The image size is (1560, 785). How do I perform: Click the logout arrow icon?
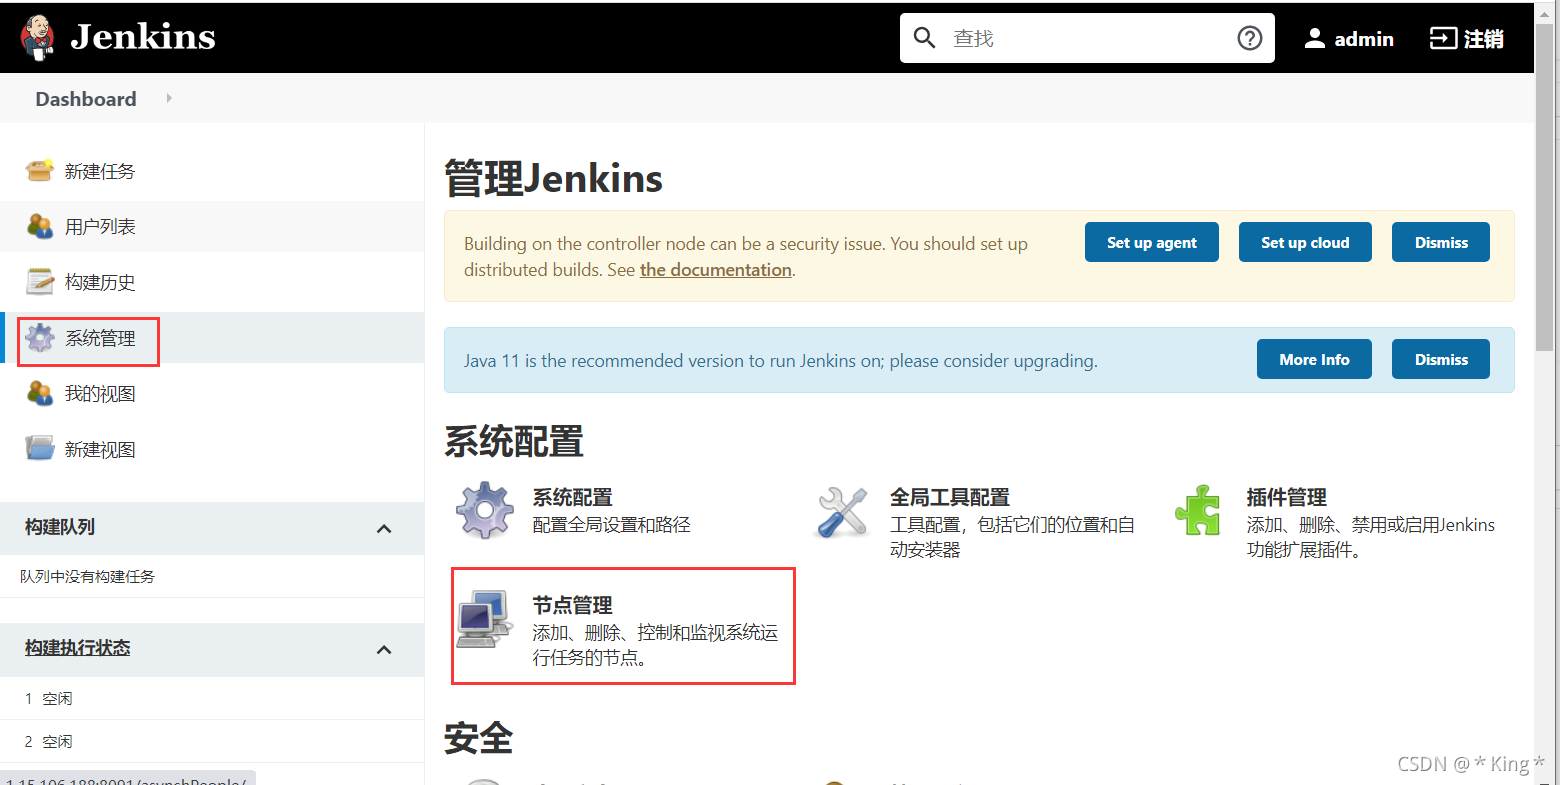coord(1443,38)
